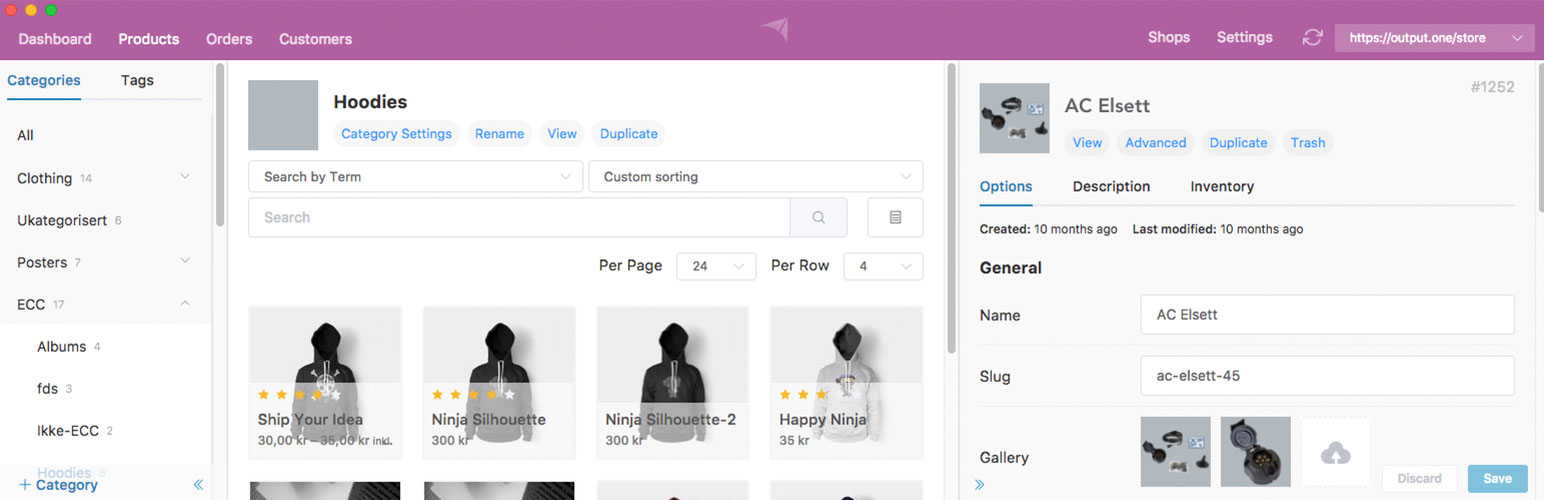
Task: Click the Name input field
Action: click(x=1327, y=314)
